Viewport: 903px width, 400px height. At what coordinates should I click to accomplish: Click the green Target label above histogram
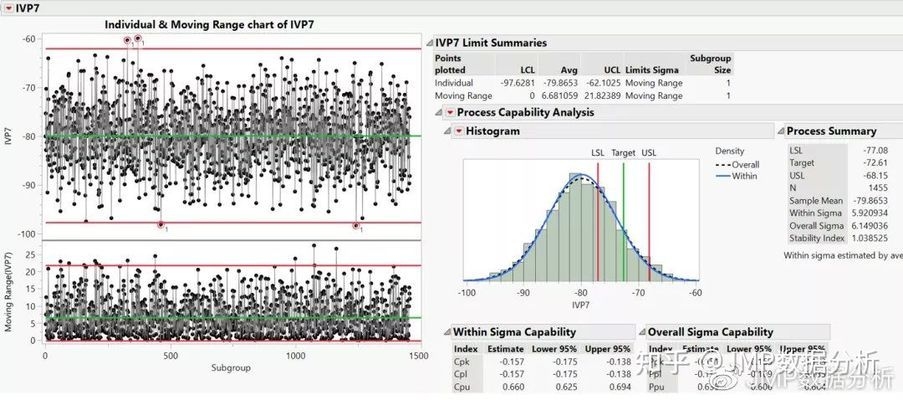(x=623, y=152)
